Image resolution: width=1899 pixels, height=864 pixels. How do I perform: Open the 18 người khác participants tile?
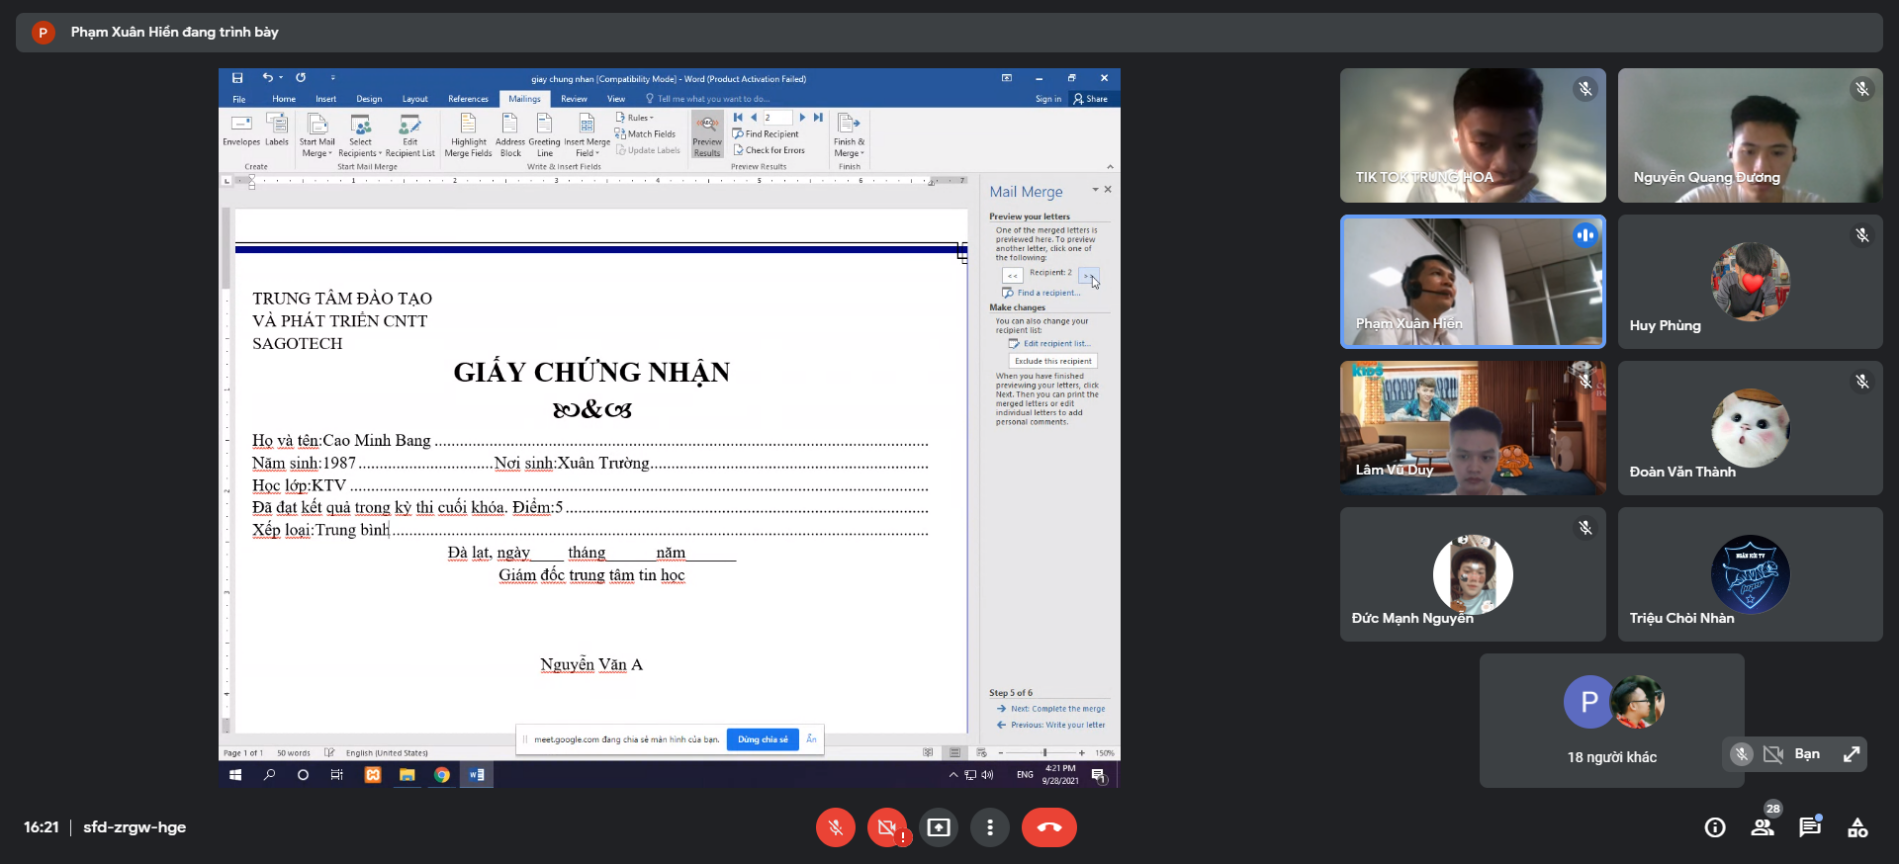[x=1611, y=720]
